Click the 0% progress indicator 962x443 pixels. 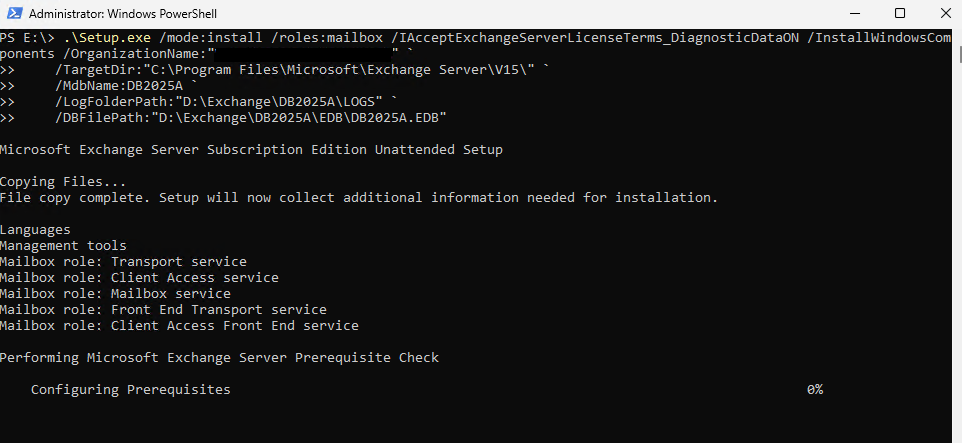tap(815, 390)
